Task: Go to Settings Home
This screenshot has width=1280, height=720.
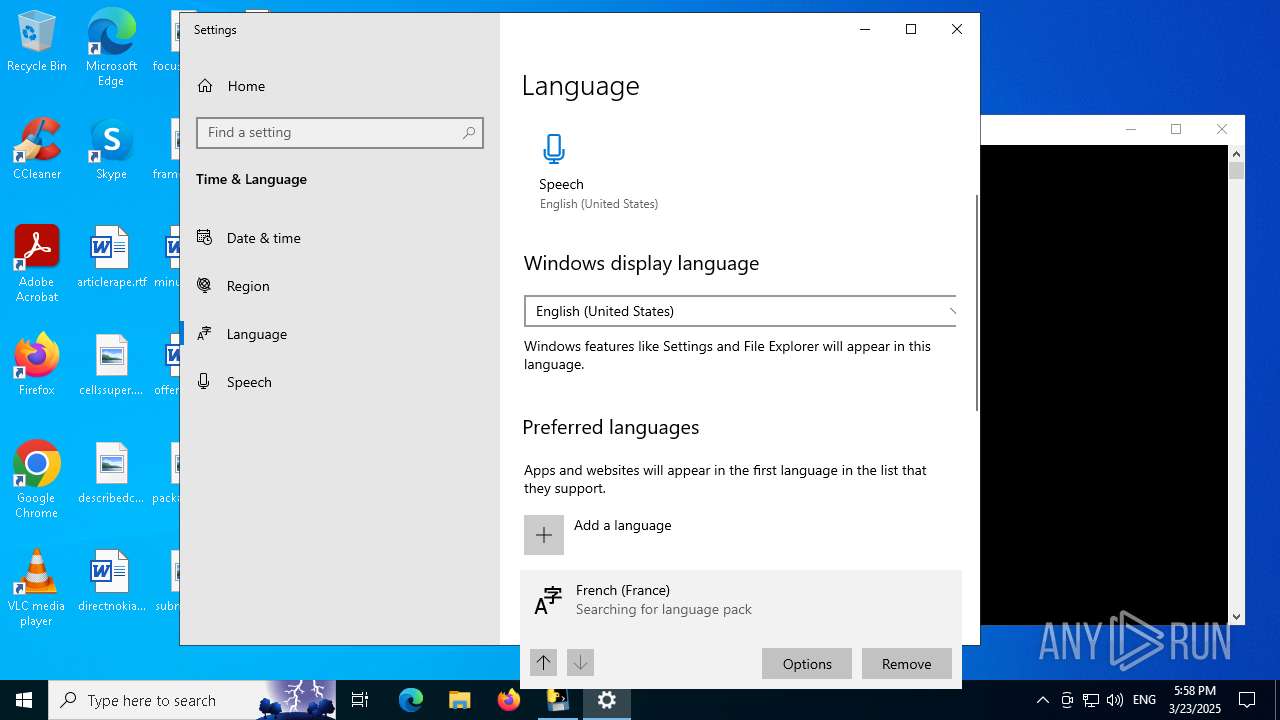Action: (340, 86)
